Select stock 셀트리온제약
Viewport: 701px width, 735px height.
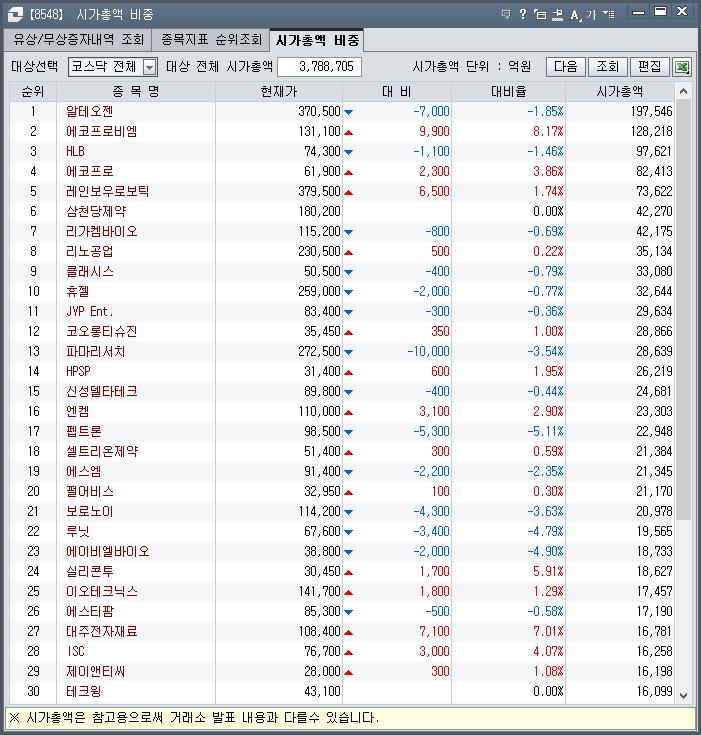(x=102, y=451)
